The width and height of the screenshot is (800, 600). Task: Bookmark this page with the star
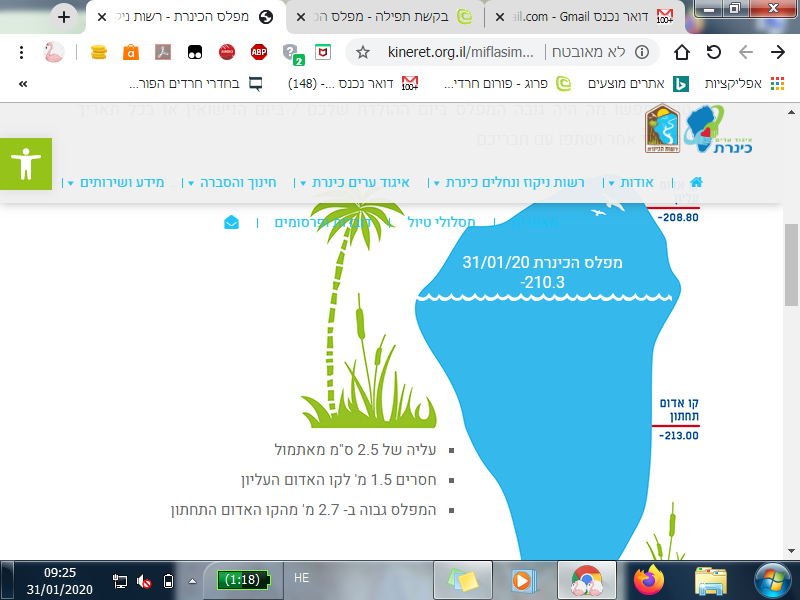point(363,52)
